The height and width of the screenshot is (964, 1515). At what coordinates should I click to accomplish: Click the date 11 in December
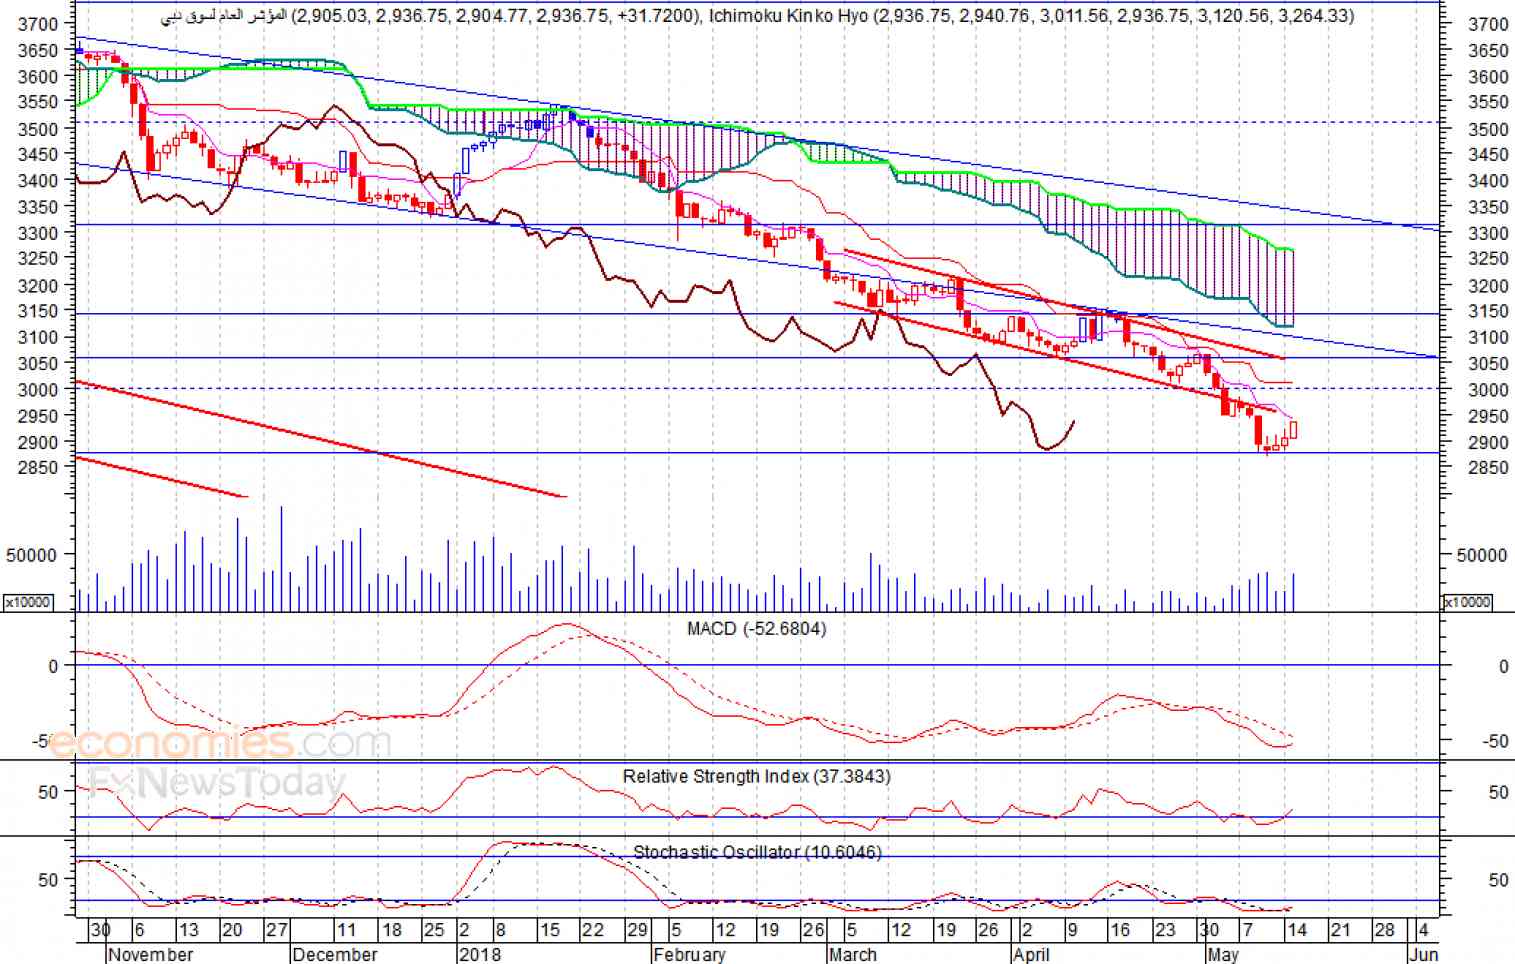pyautogui.click(x=345, y=930)
